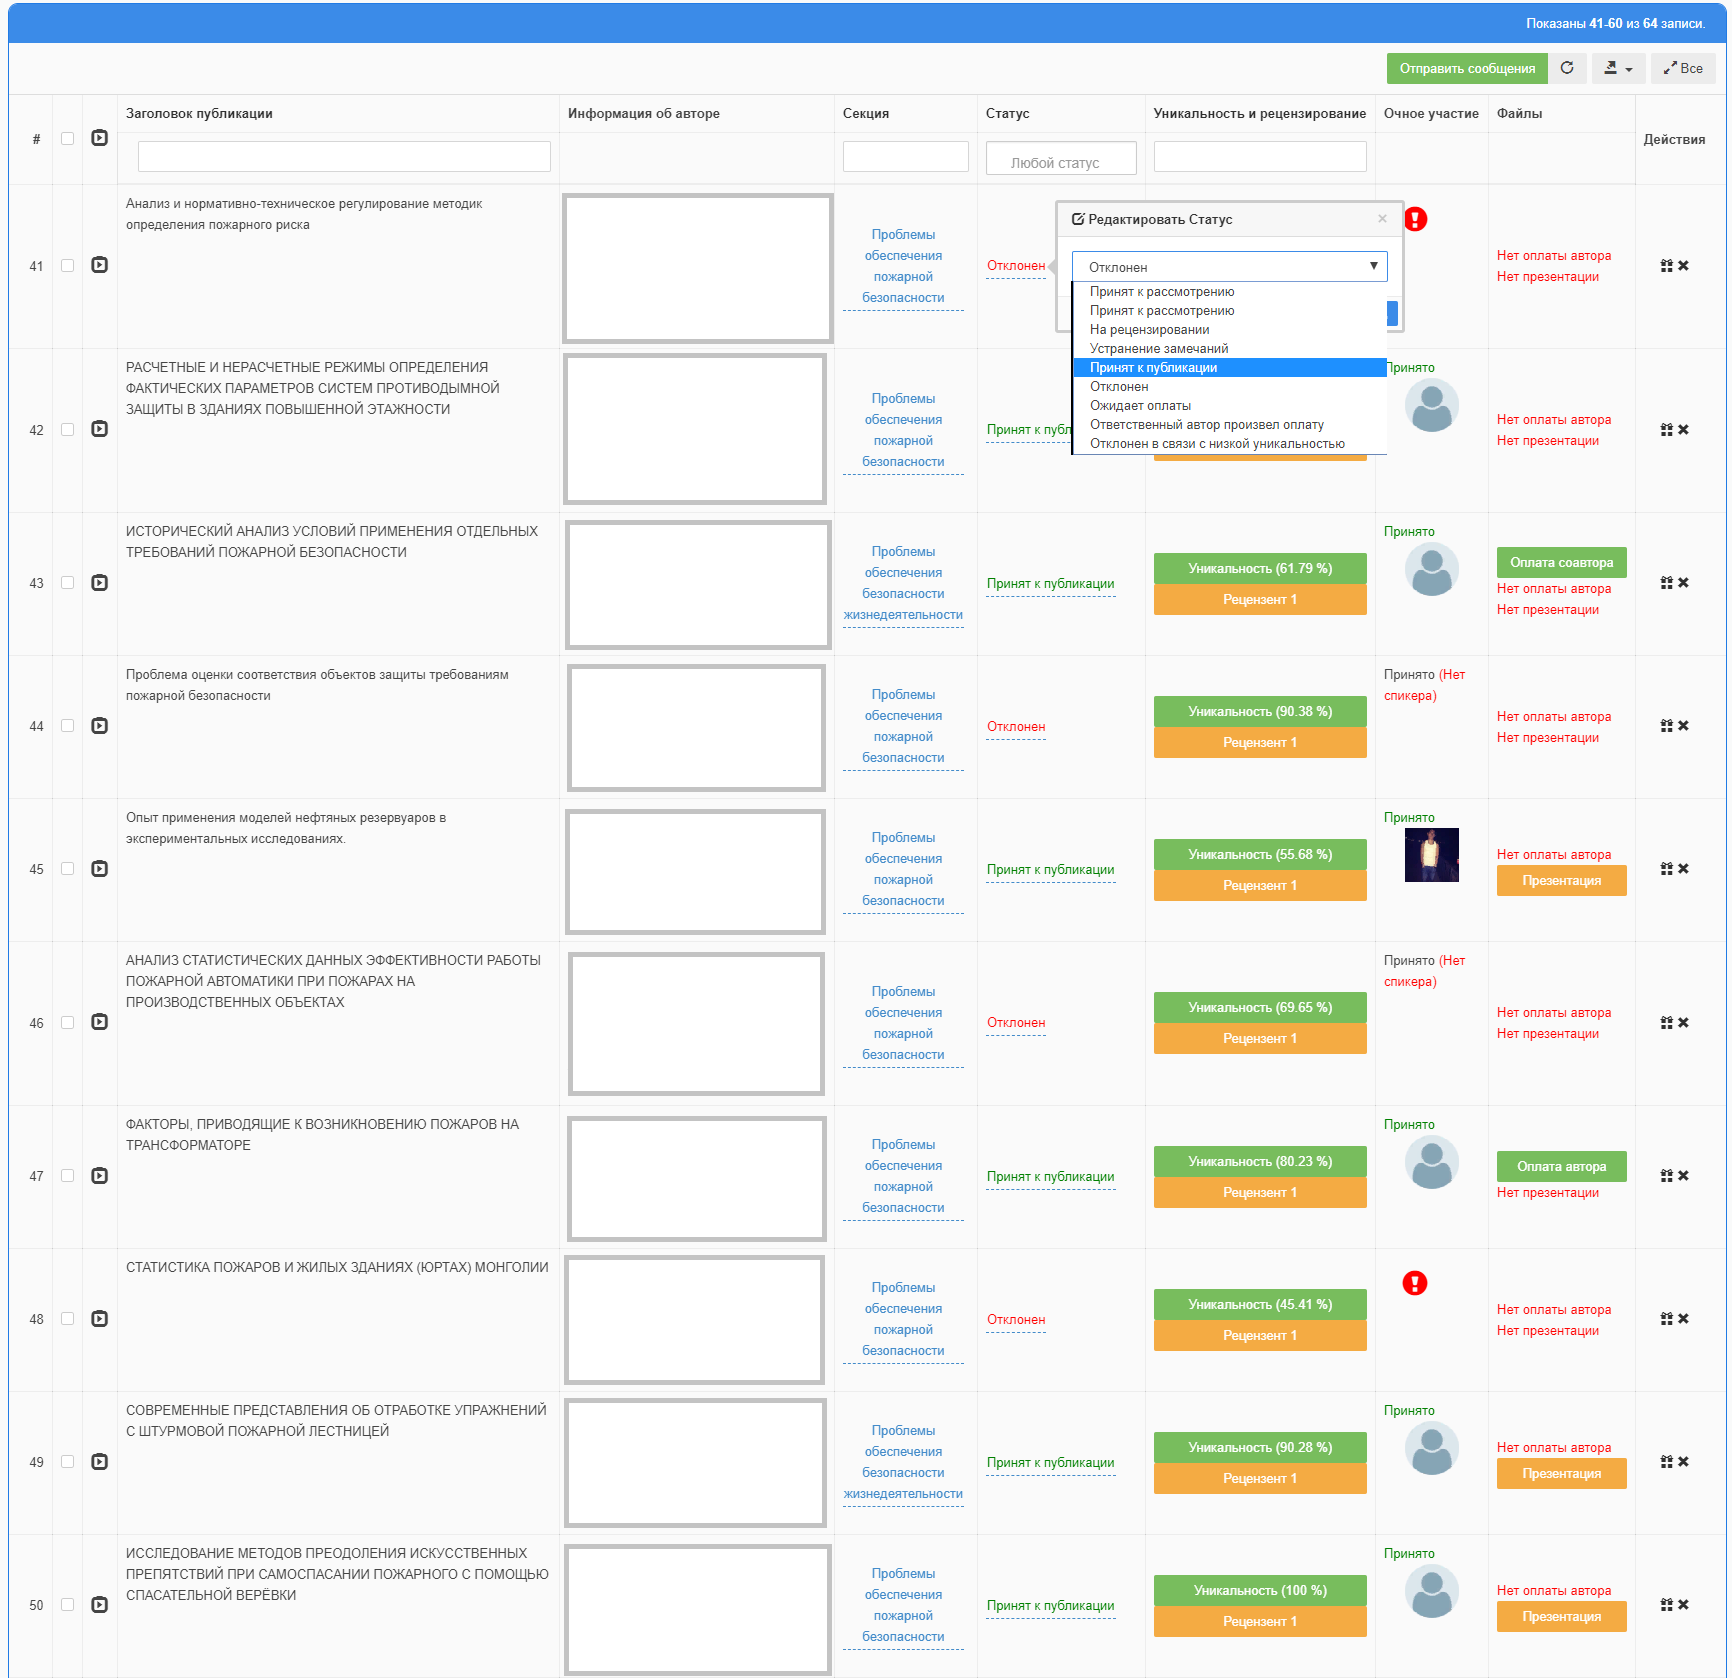Screen dimensions: 1732x1678
Task: Open the export dropdown button
Action: click(1617, 68)
